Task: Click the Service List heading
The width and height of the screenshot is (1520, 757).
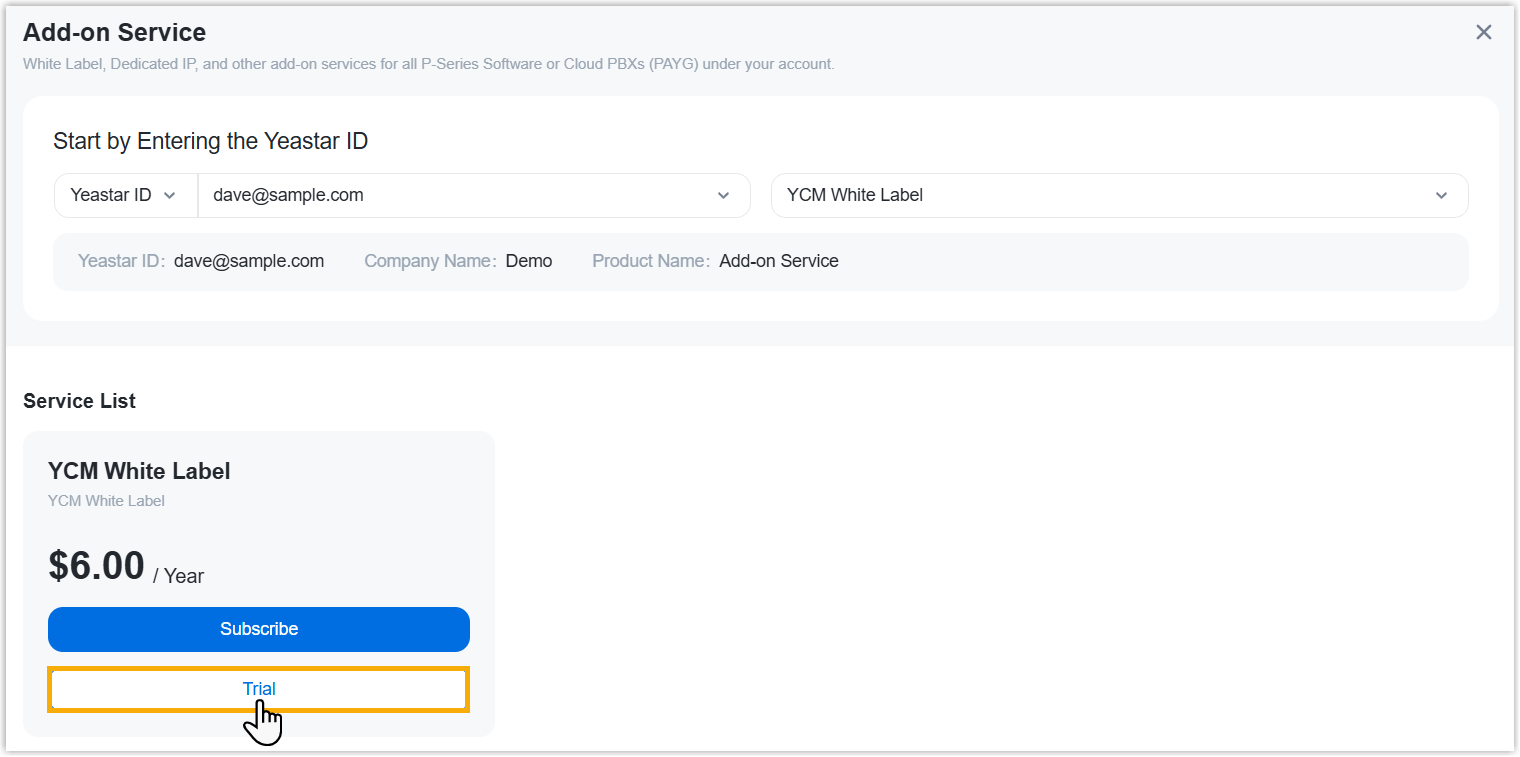Action: 79,401
